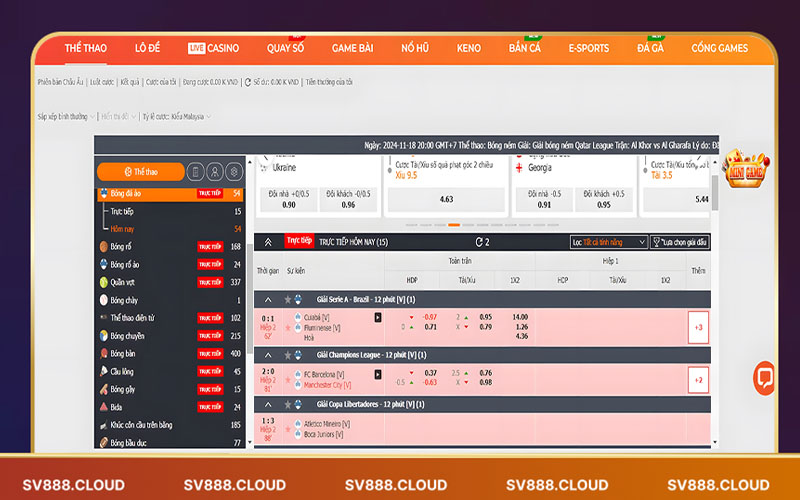The height and width of the screenshot is (500, 800).
Task: Click the main content right scrollbar
Action: click(715, 193)
